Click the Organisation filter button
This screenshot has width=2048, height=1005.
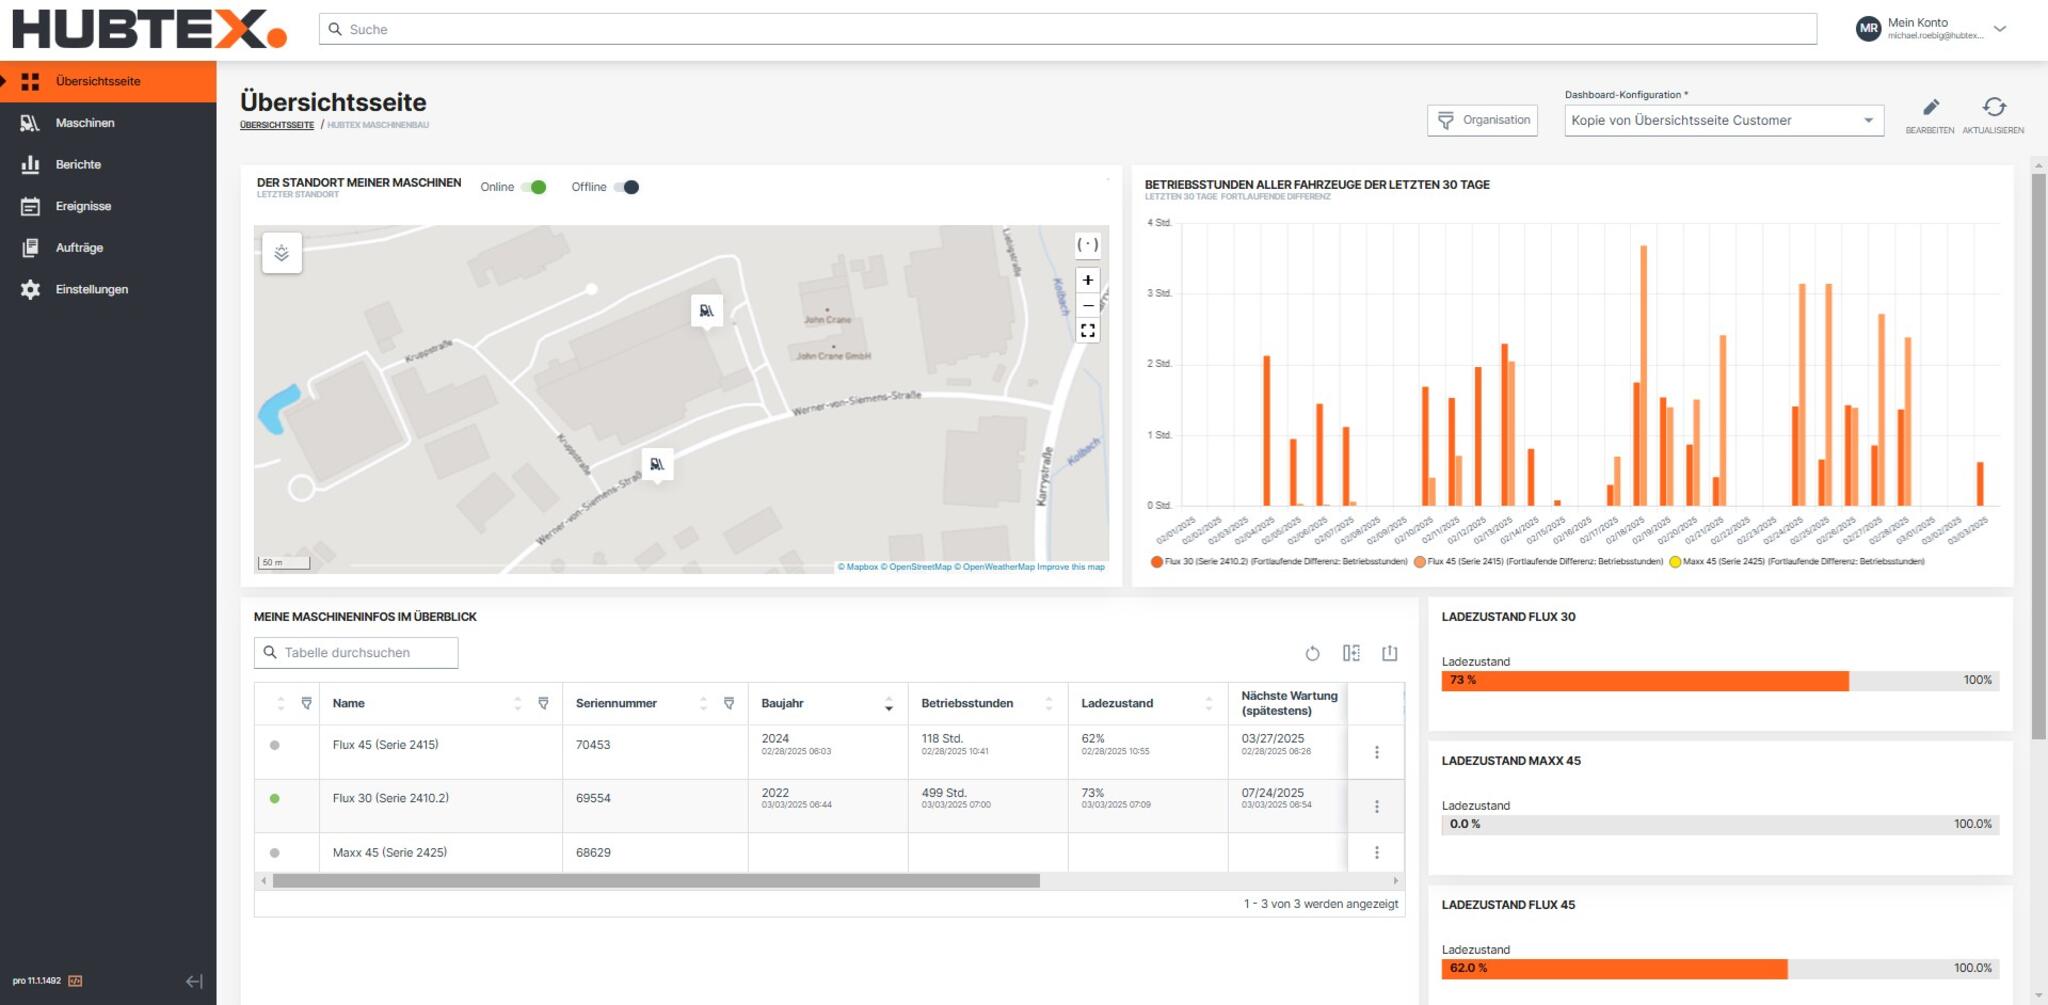point(1482,120)
